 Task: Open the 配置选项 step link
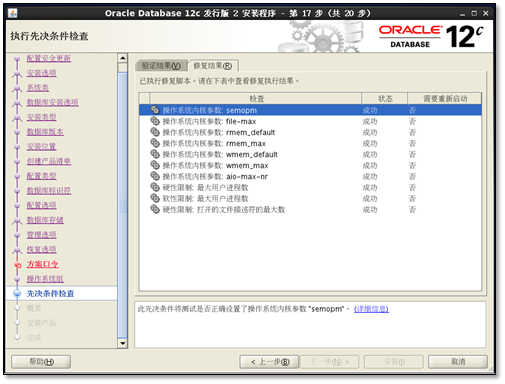coord(41,205)
